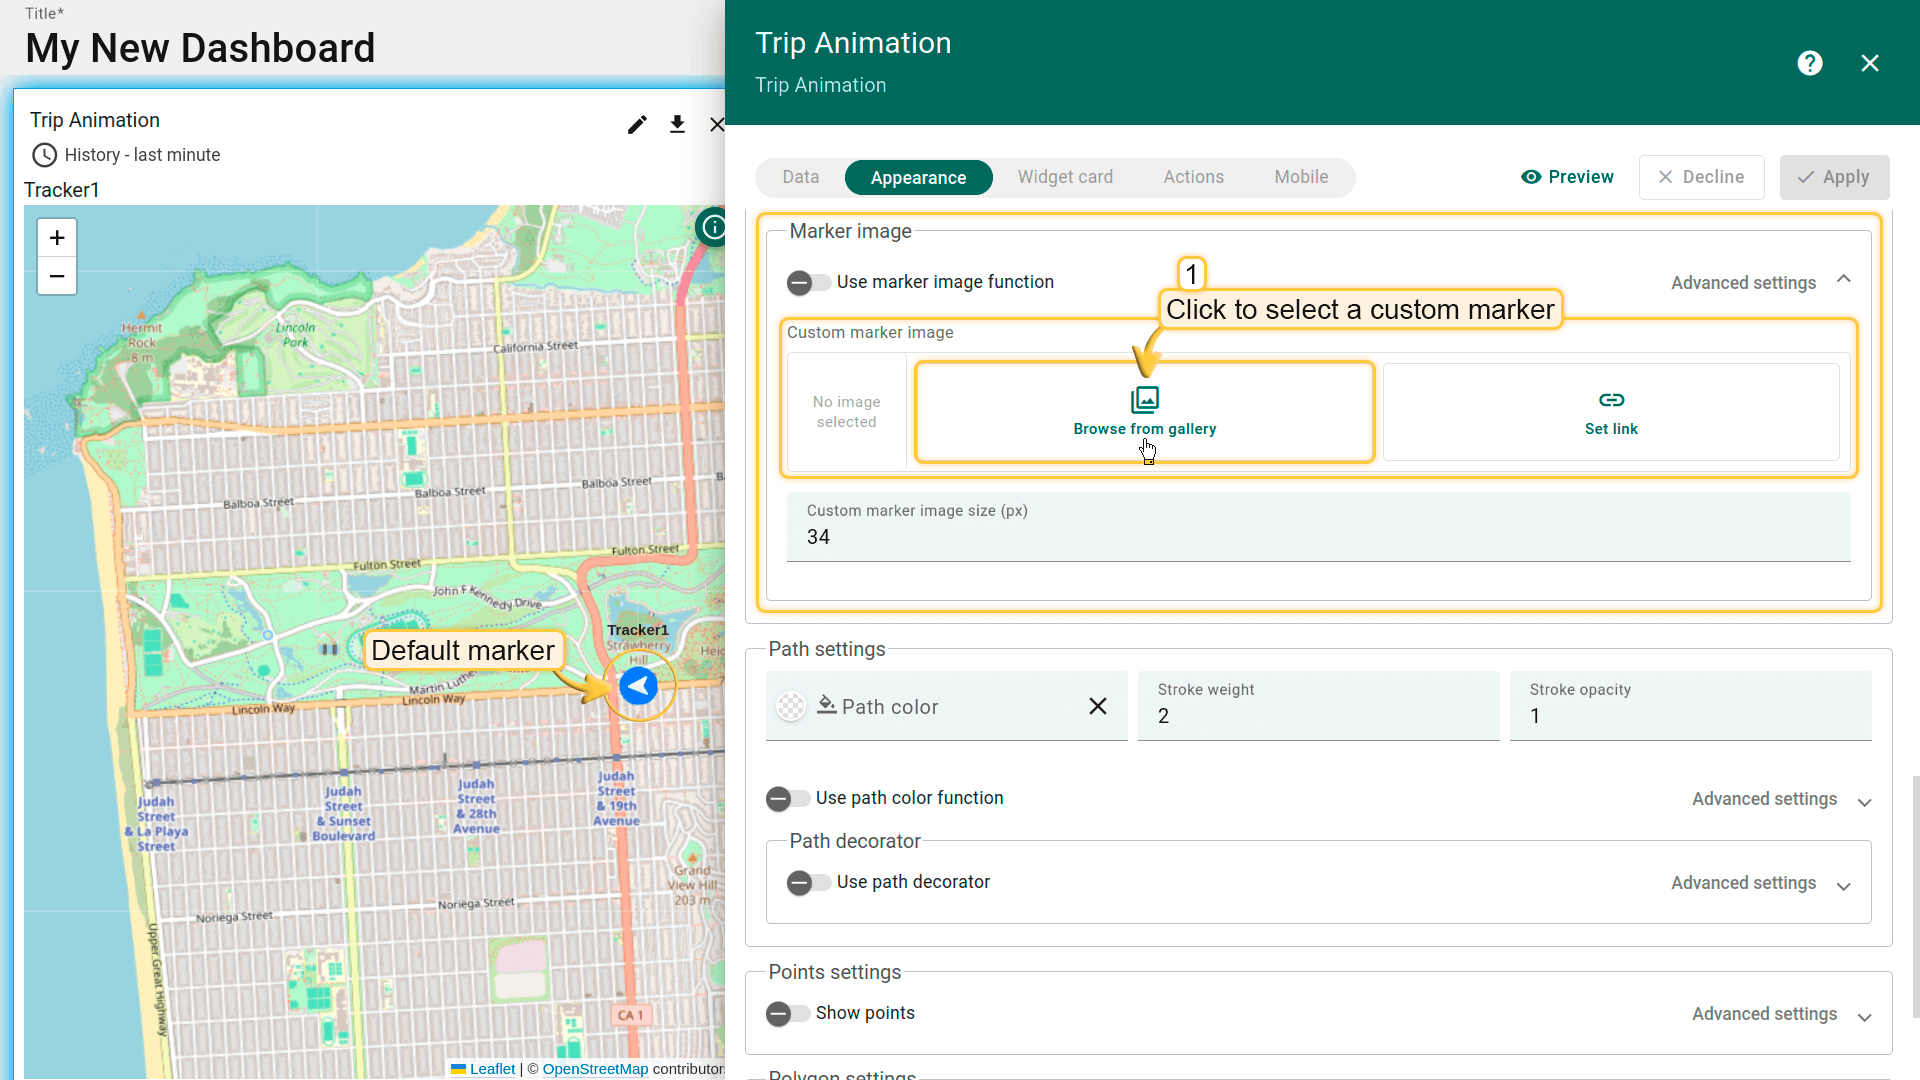Click the My New Dashboard title field
The image size is (1920, 1080).
point(200,48)
